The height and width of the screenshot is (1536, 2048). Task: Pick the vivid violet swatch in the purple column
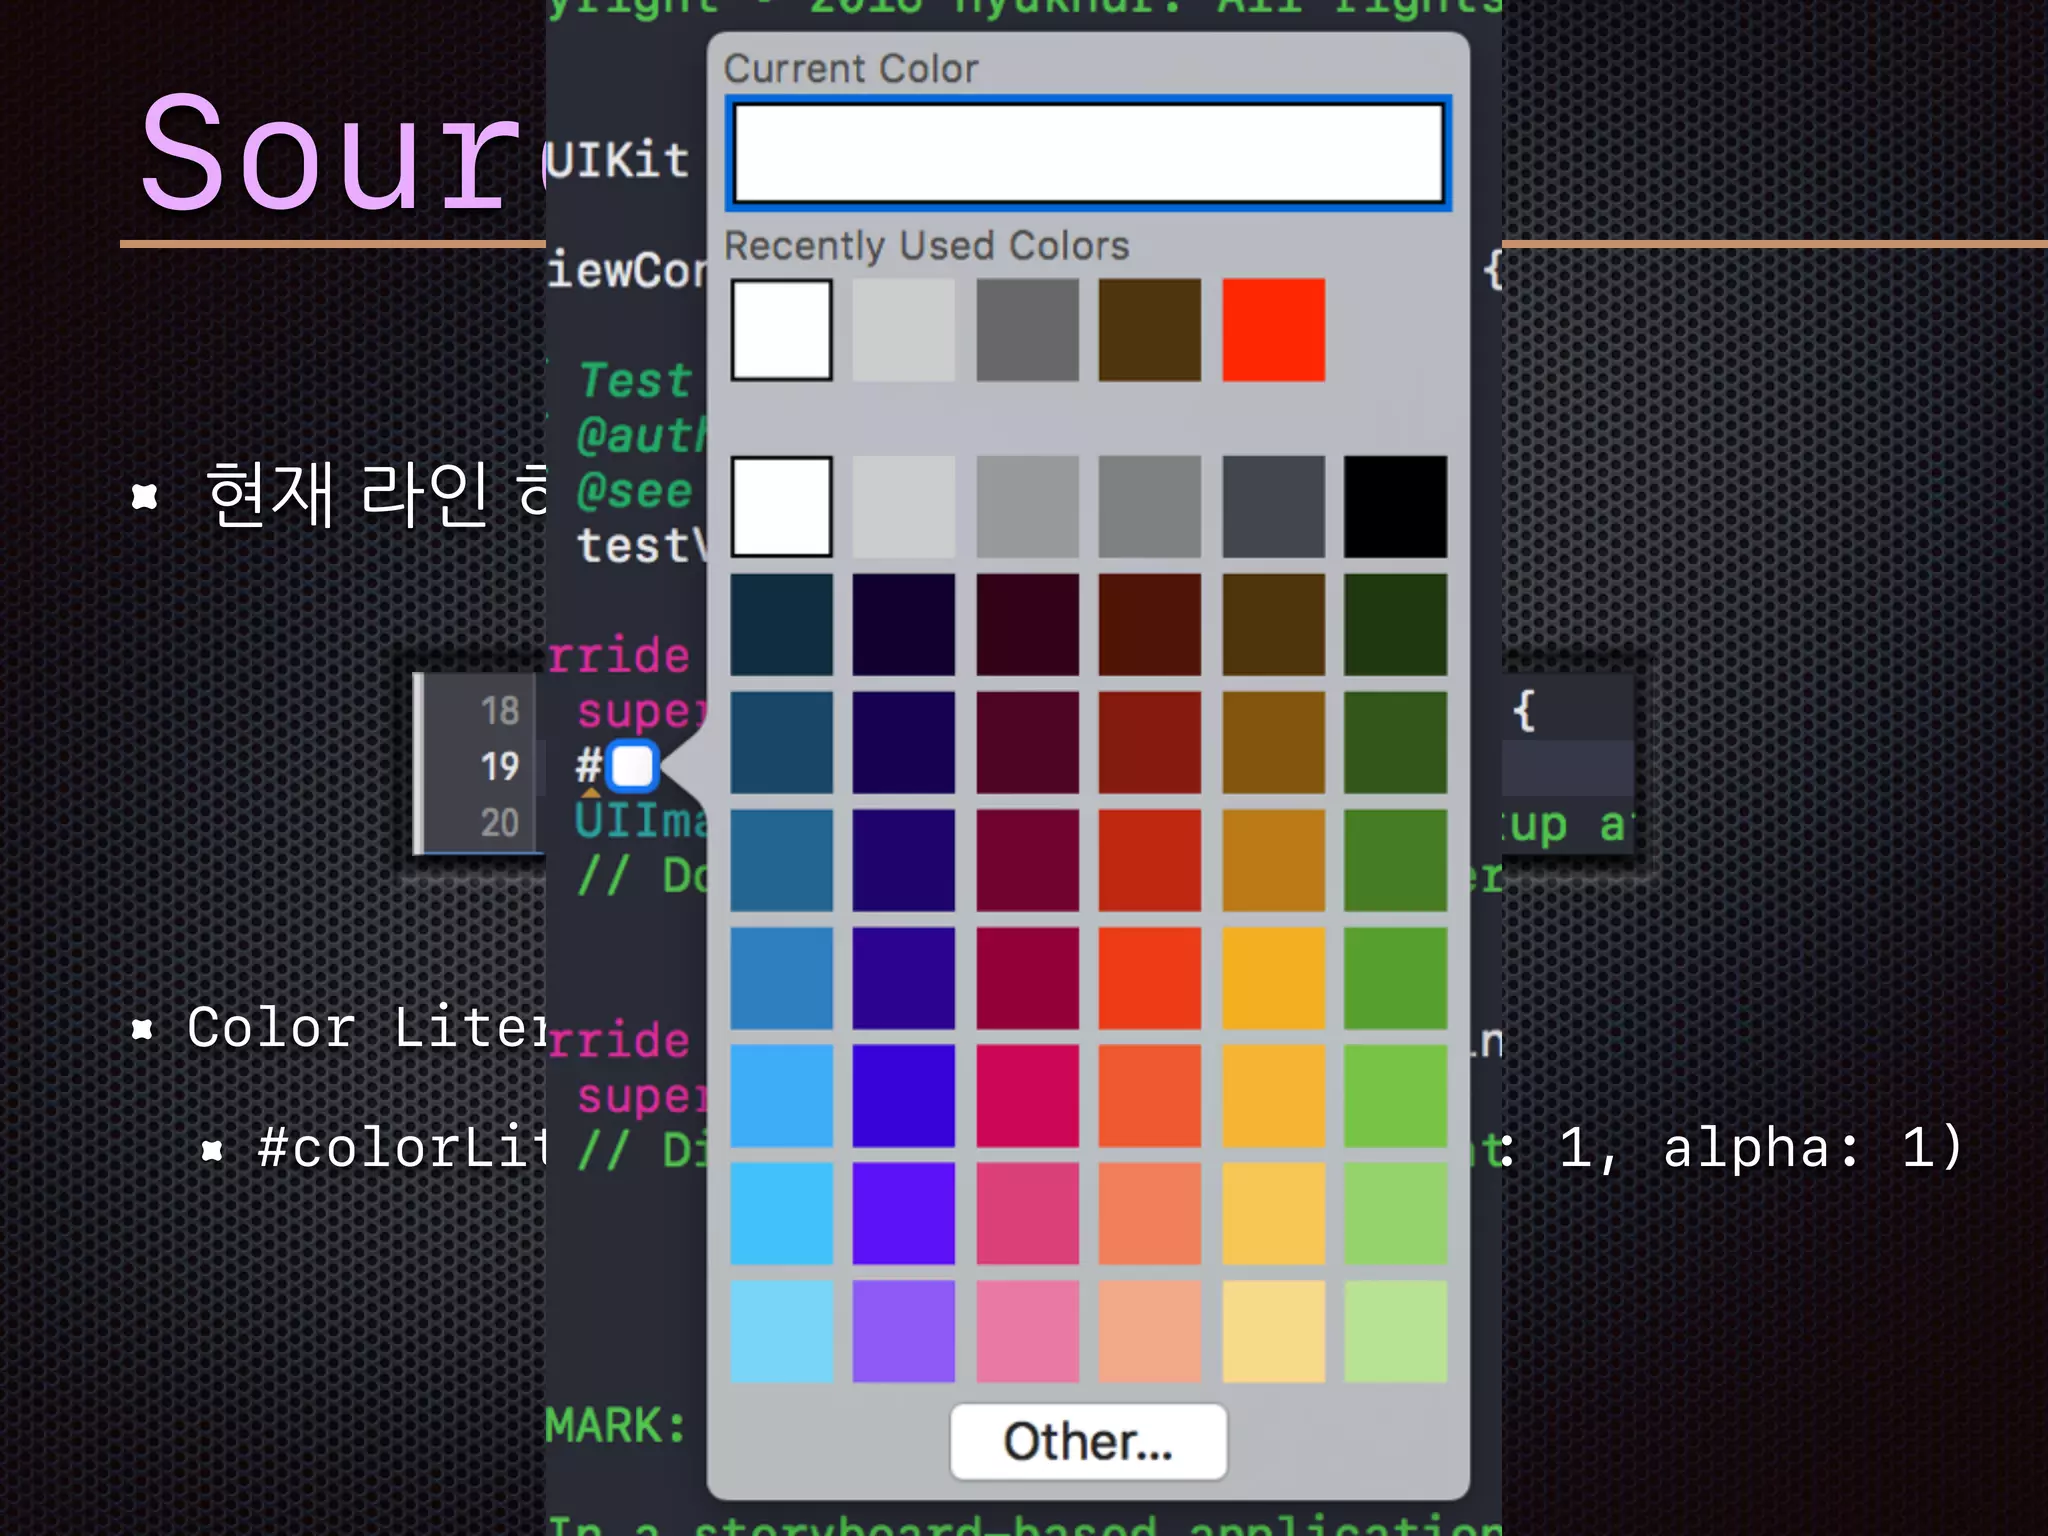coord(903,1213)
